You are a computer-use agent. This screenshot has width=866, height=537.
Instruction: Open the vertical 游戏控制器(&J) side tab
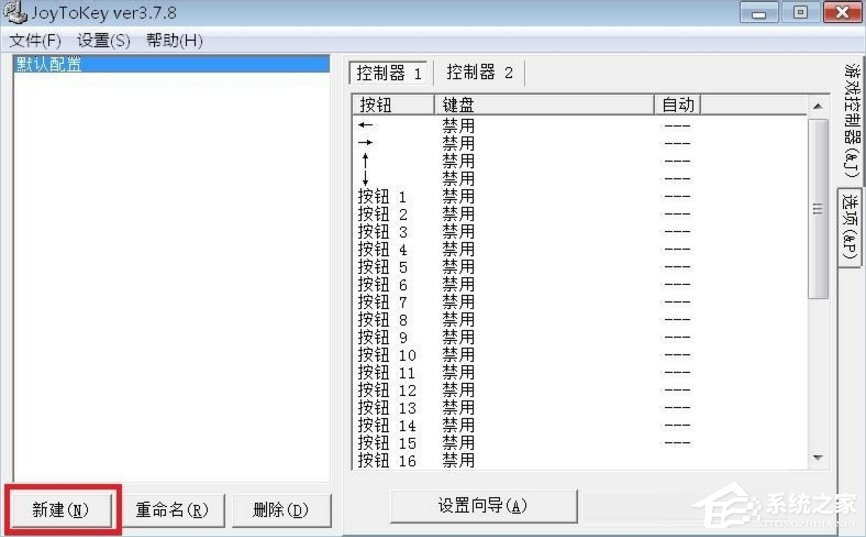(852, 122)
